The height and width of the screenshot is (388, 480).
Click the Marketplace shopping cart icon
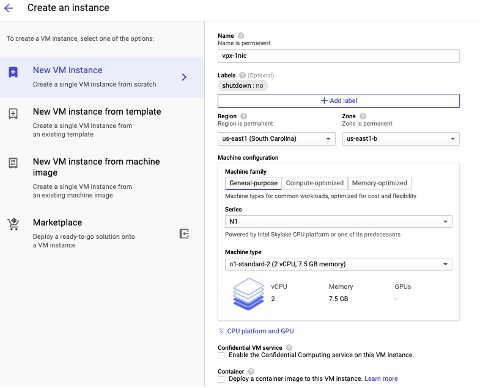(x=13, y=224)
